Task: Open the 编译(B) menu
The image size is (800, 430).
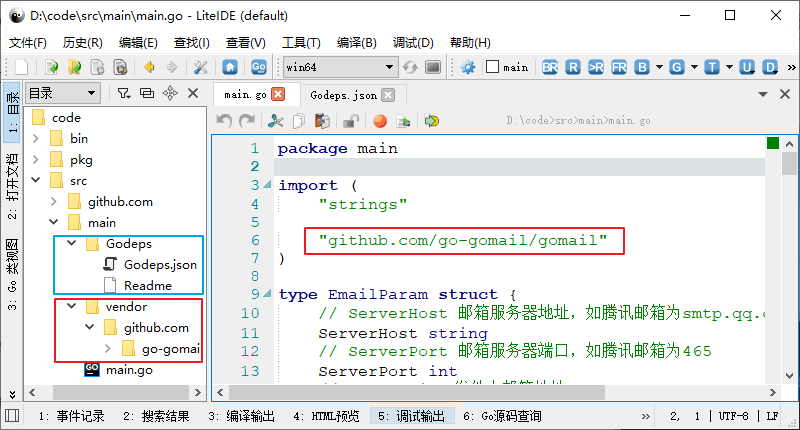Action: (x=357, y=42)
